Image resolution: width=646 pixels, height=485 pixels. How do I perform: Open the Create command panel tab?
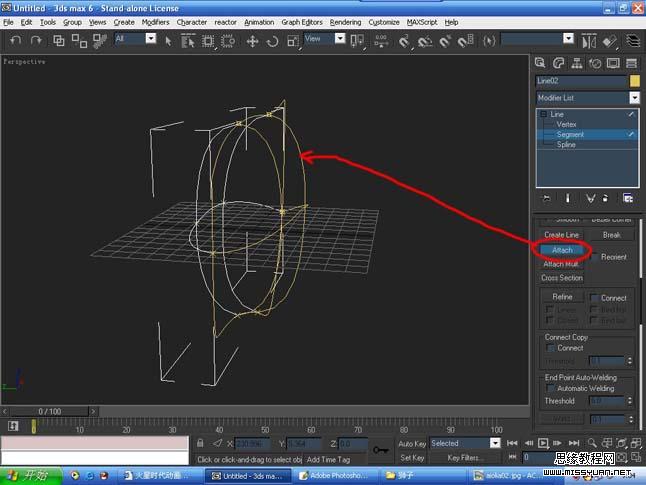pos(540,63)
